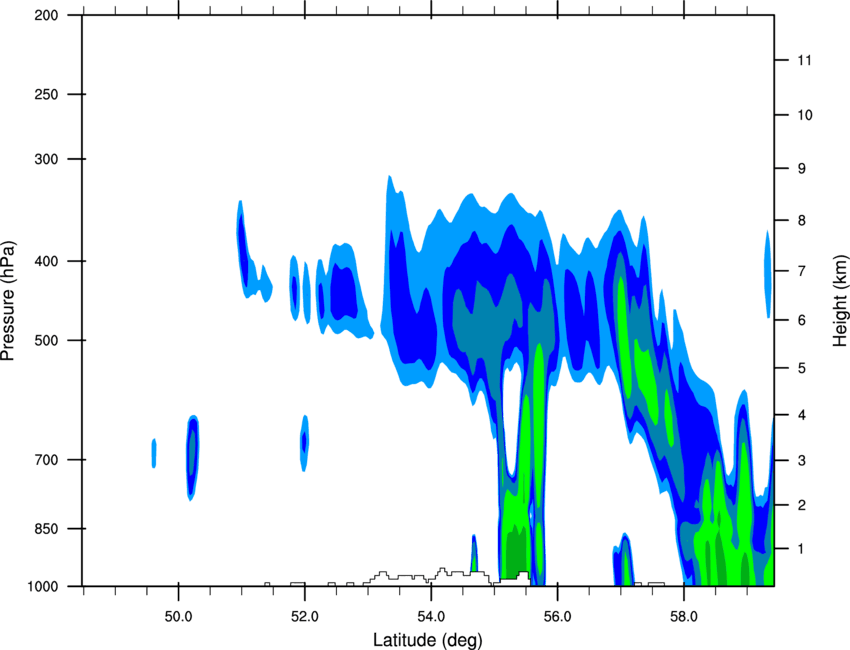Click the 3 km height label
Image resolution: width=850 pixels, height=650 pixels.
(802, 461)
